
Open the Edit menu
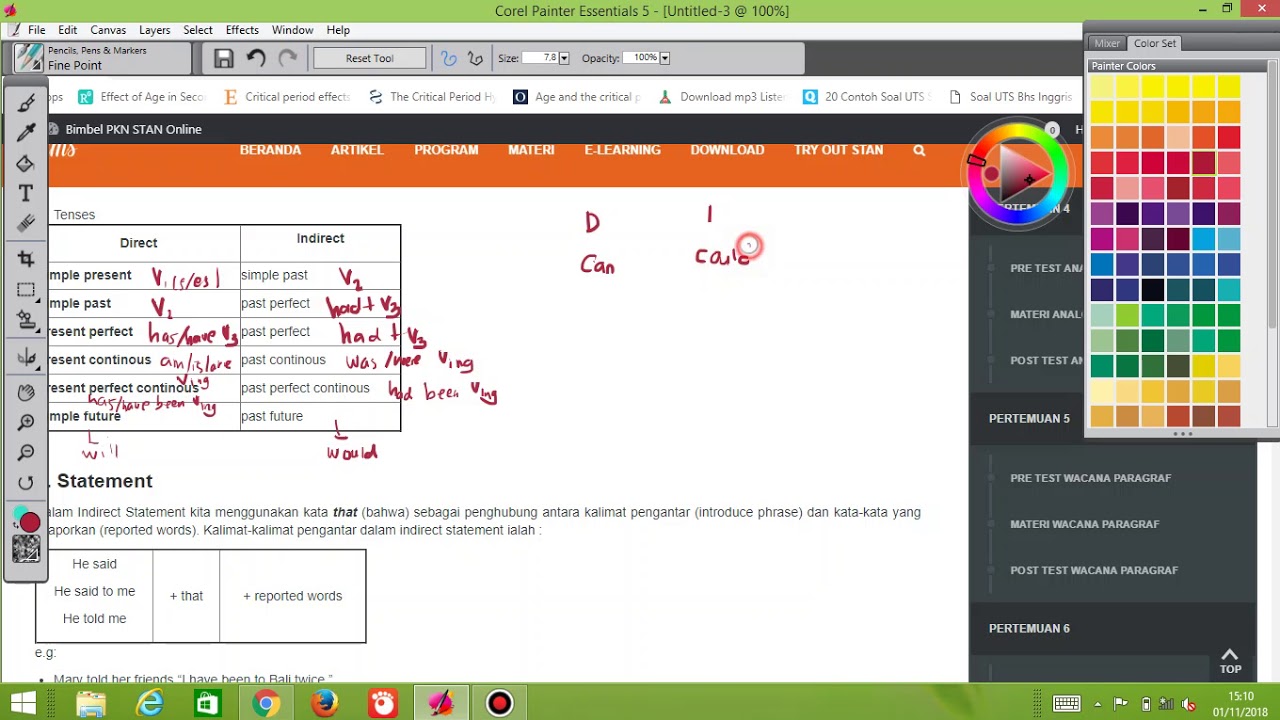coord(68,30)
